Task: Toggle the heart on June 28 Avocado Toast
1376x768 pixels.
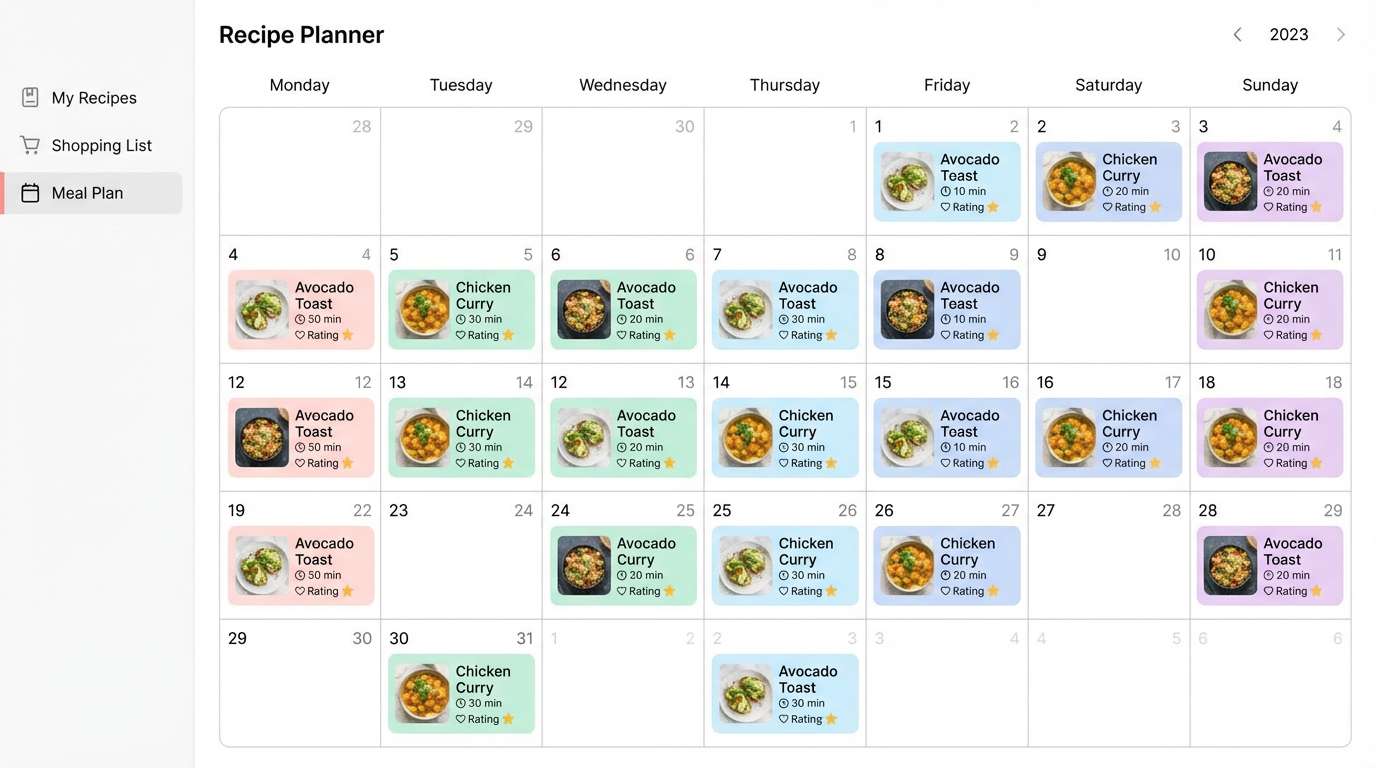Action: pyautogui.click(x=1269, y=591)
